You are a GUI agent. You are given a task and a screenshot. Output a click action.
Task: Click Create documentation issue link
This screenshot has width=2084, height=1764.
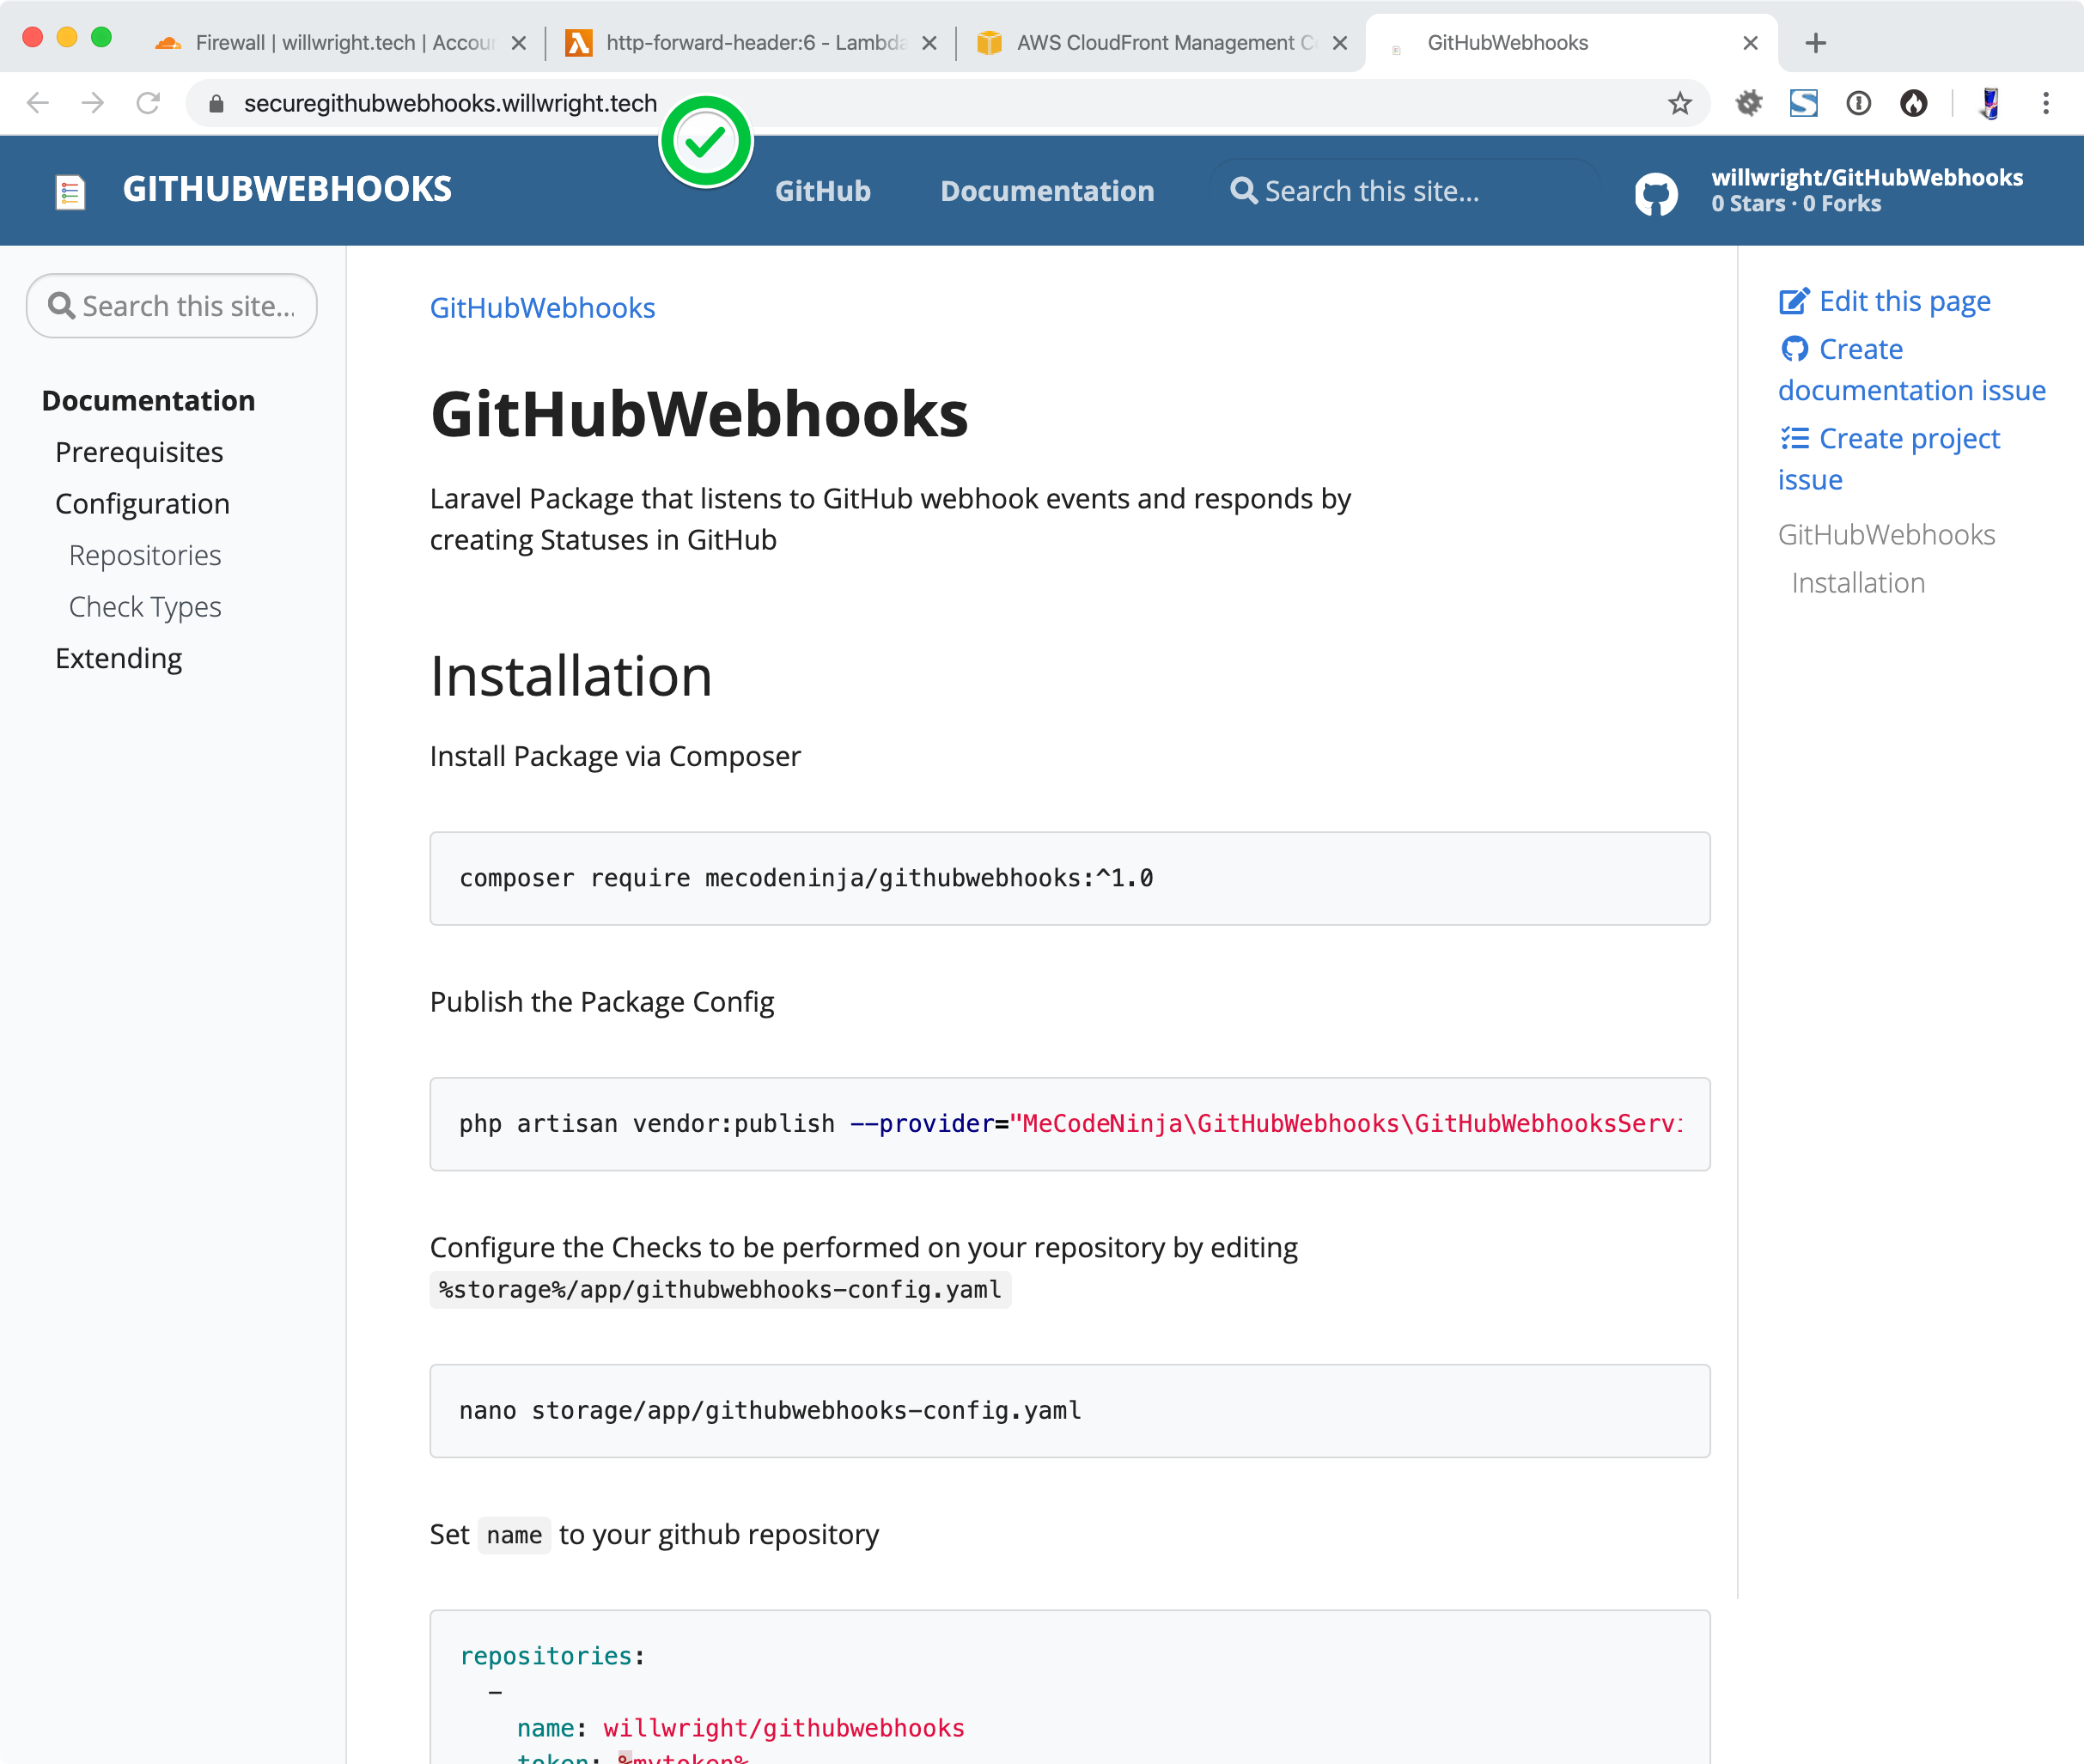click(1911, 369)
